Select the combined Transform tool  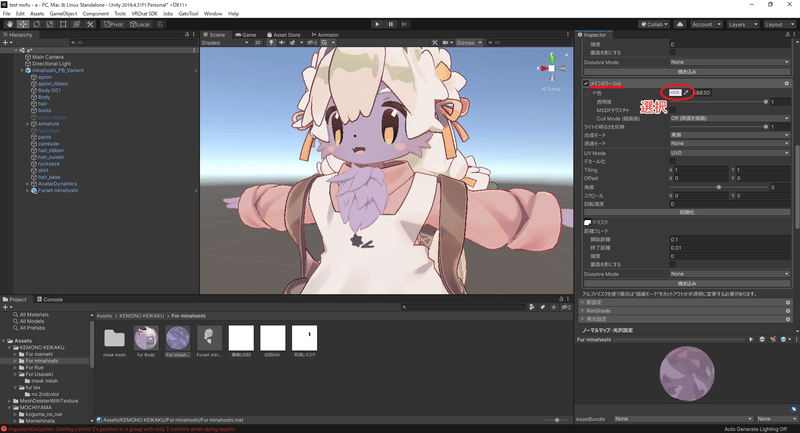point(77,24)
